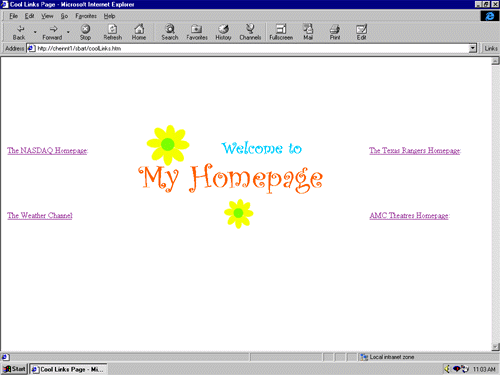Open the Back history dropdown arrow
The width and height of the screenshot is (500, 375).
click(35, 32)
